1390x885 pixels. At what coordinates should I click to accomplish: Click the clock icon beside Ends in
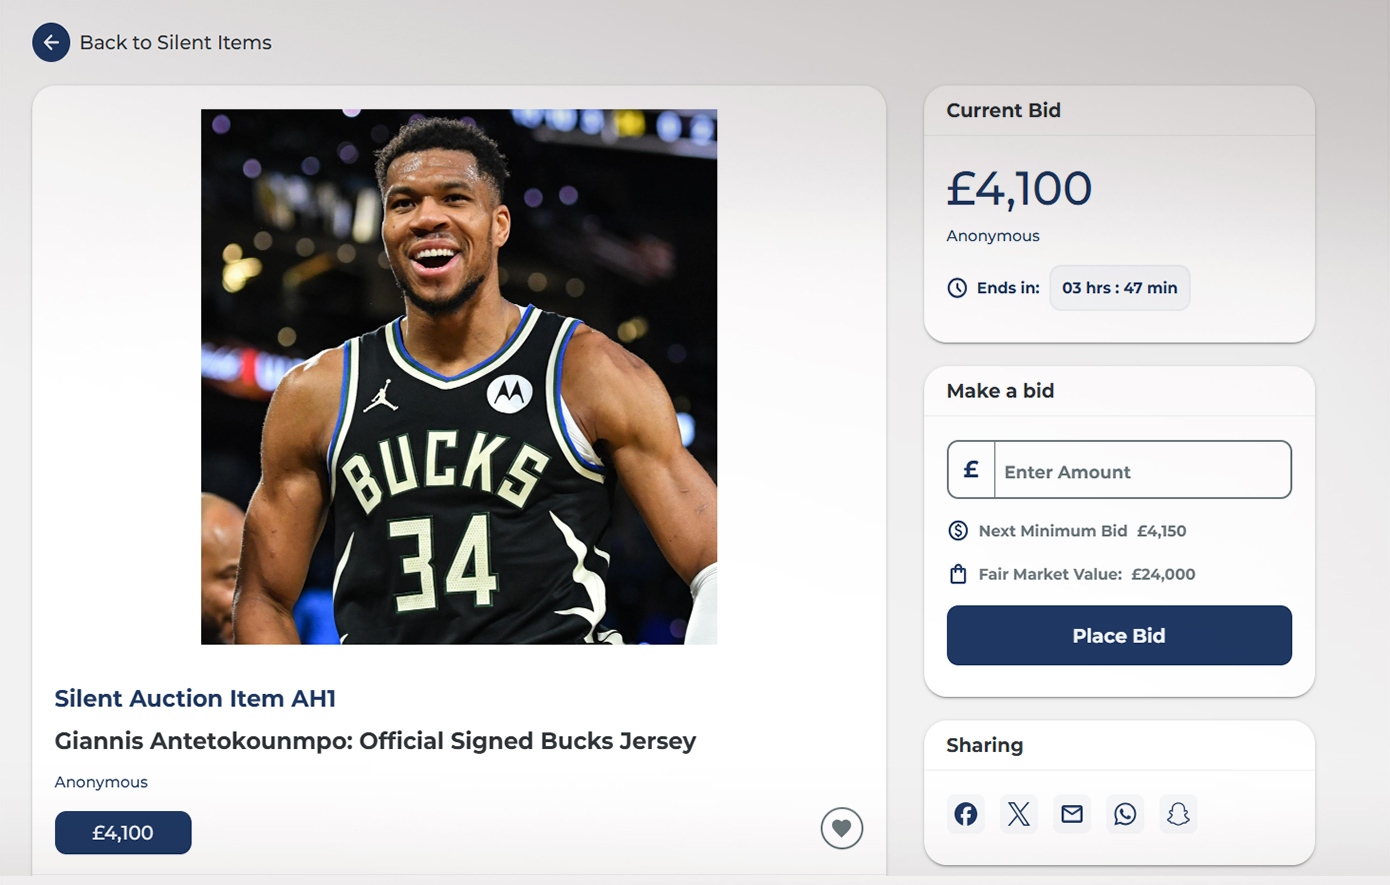point(957,288)
